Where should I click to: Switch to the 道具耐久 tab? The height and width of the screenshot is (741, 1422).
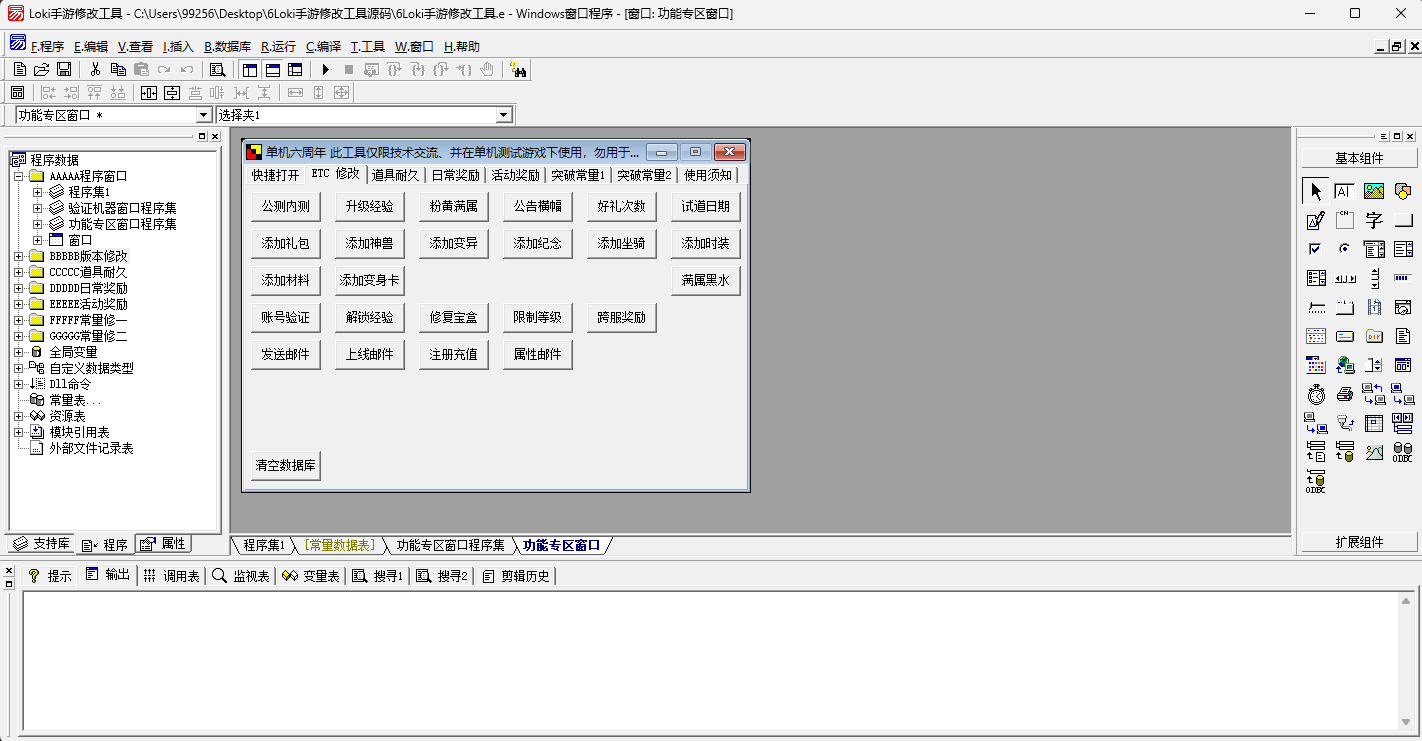(395, 175)
